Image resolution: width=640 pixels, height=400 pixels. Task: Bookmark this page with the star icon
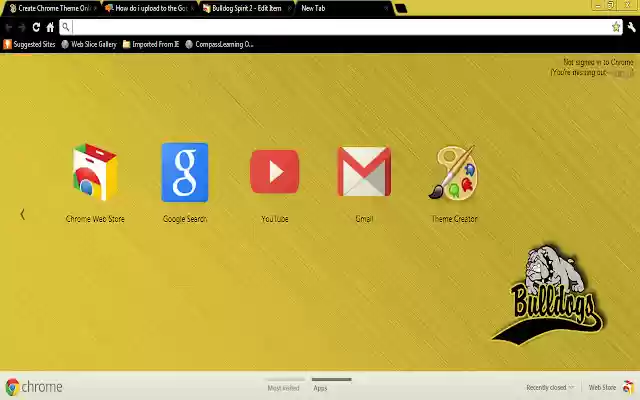(x=616, y=27)
